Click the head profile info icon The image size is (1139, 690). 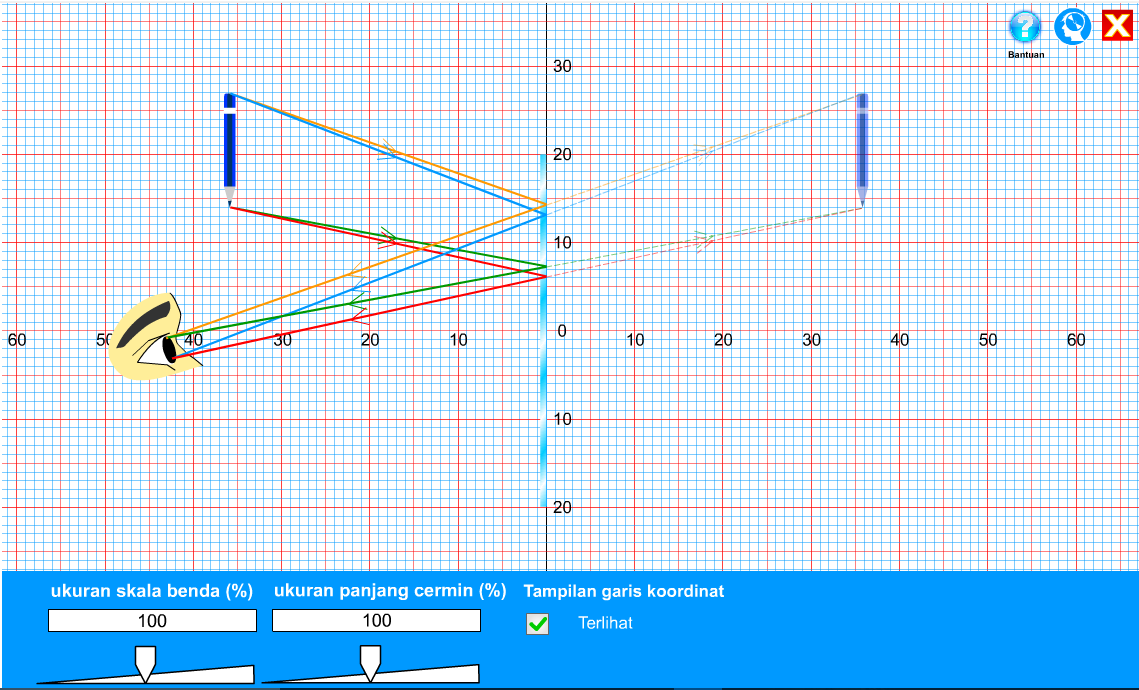click(1072, 27)
